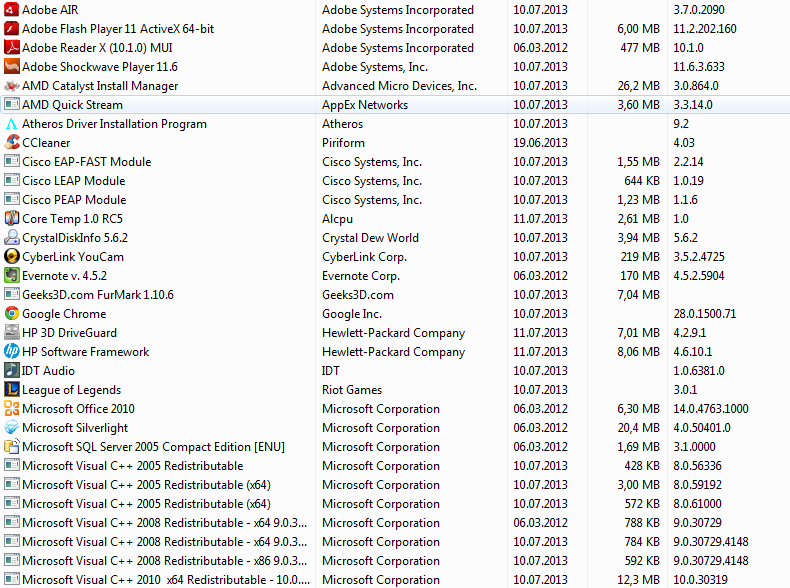Click the install date 19.06.2013
Viewport: 790px width, 588px height.
(x=540, y=143)
